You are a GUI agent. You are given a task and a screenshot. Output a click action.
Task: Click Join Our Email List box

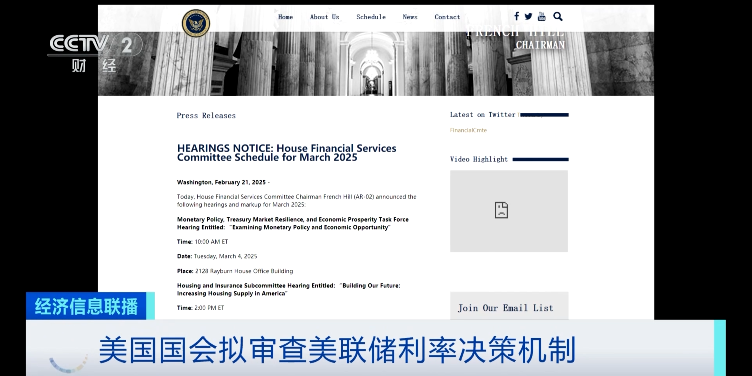(509, 306)
